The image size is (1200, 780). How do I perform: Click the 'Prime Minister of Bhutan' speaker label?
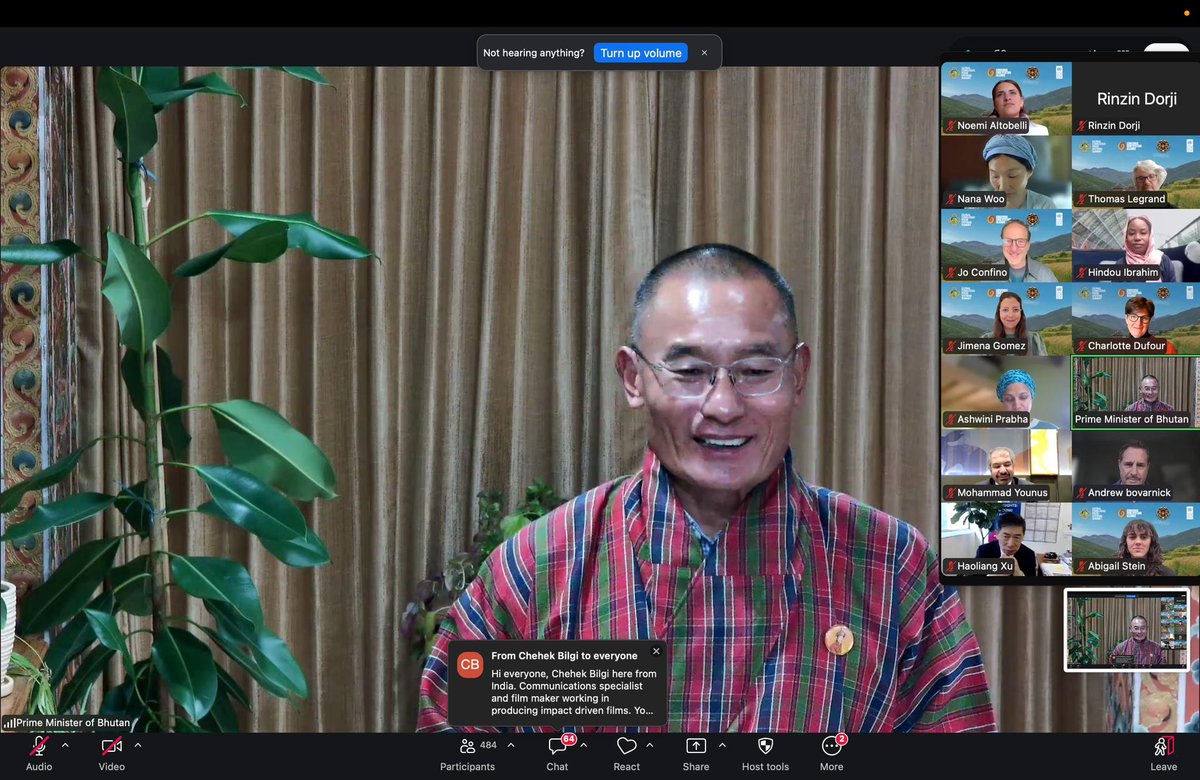[73, 723]
